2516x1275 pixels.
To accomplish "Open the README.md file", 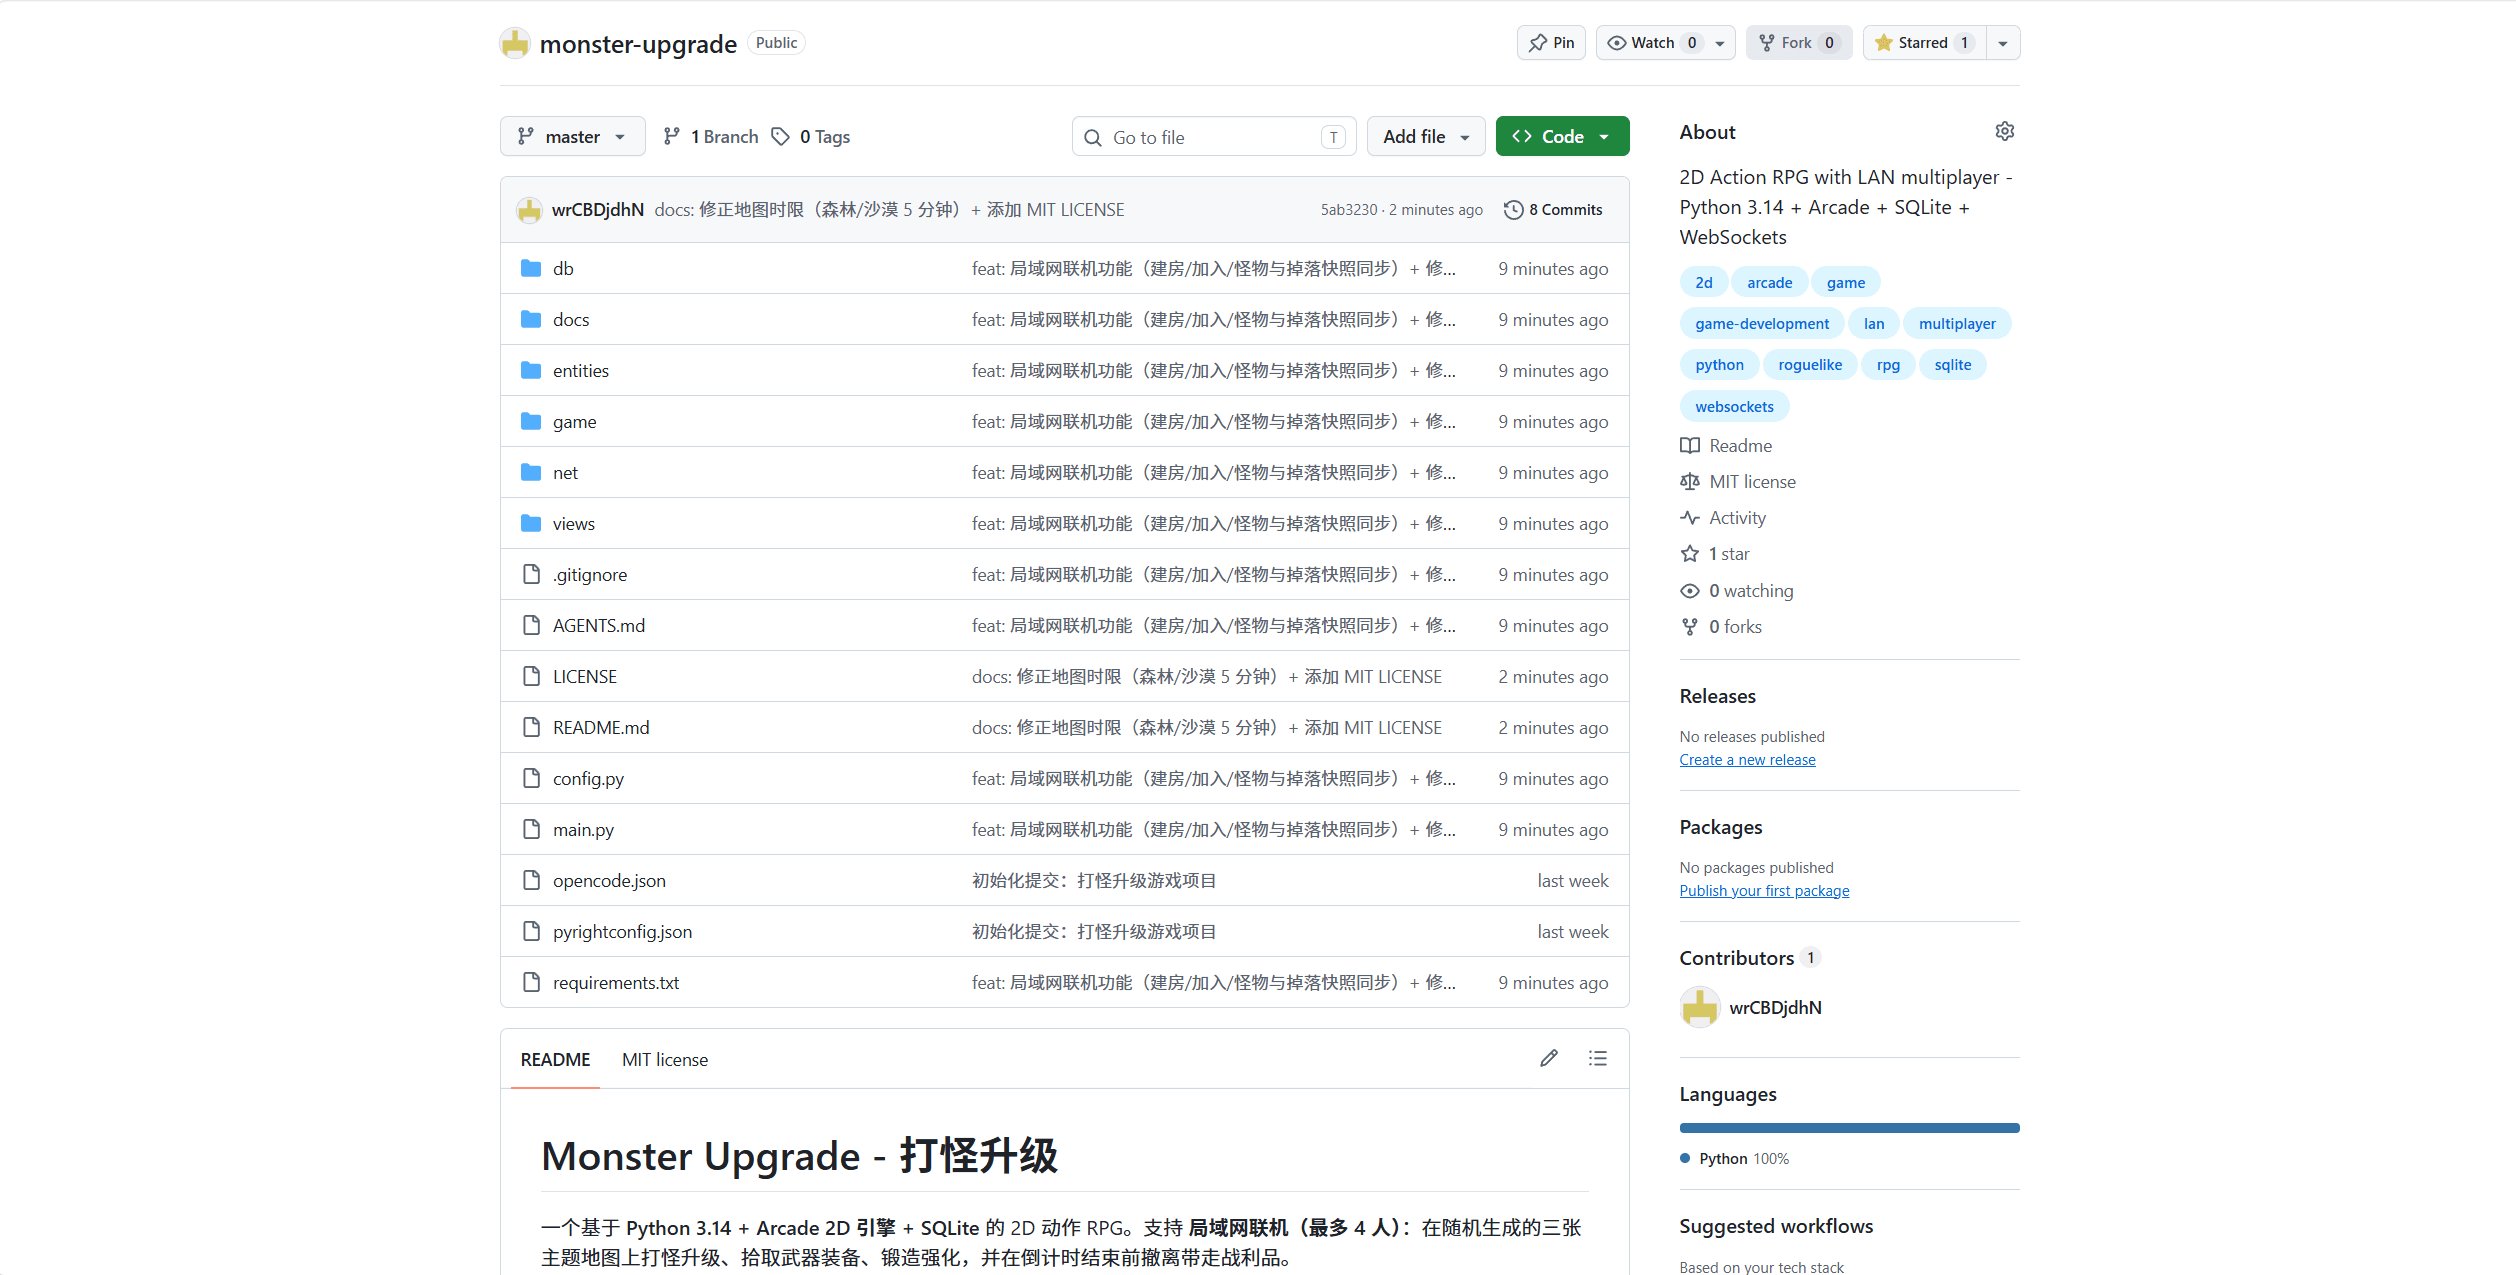I will click(x=601, y=728).
